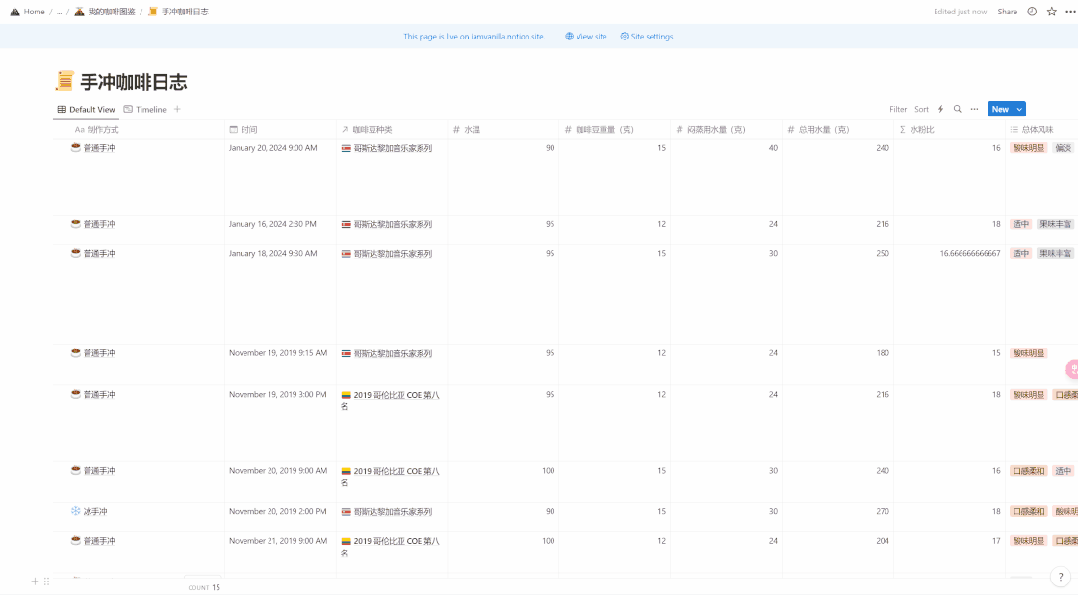Favorite this page with the star icon
Screen dimensions: 1078x595
click(x=1052, y=12)
